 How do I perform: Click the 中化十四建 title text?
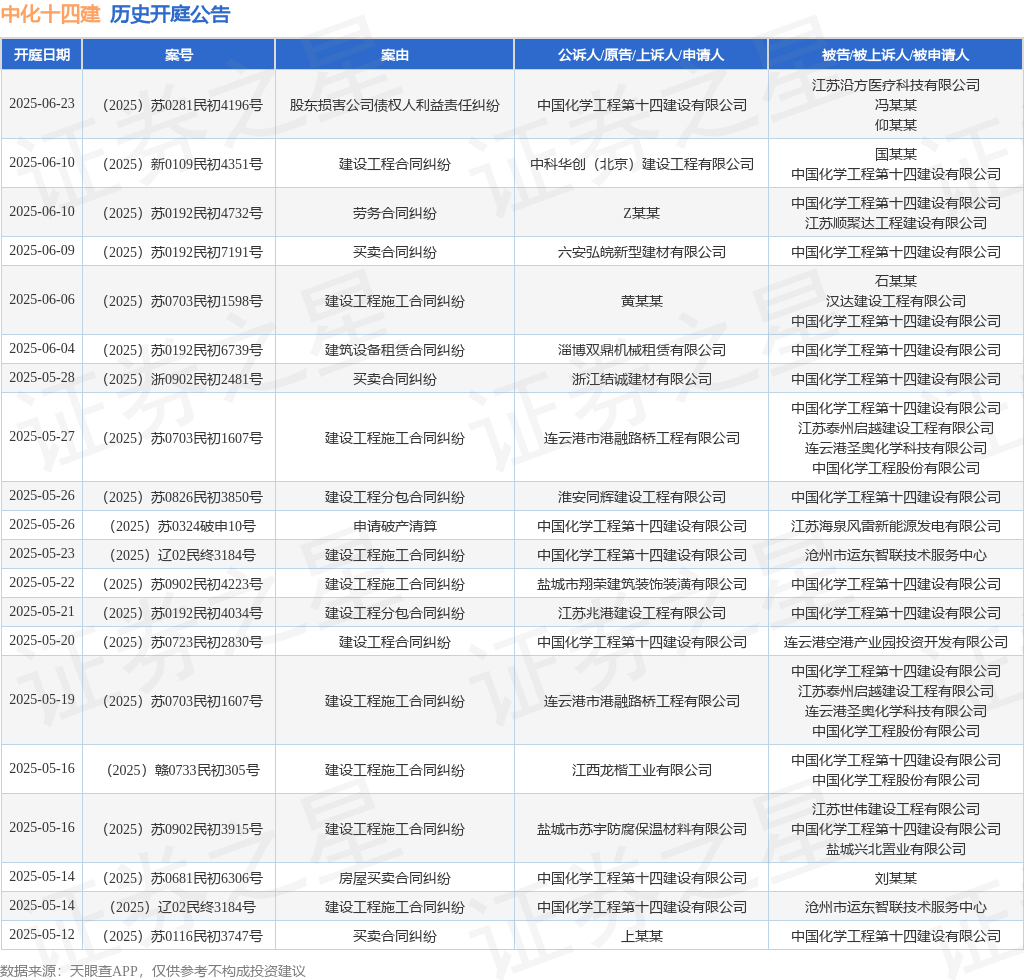tap(51, 14)
